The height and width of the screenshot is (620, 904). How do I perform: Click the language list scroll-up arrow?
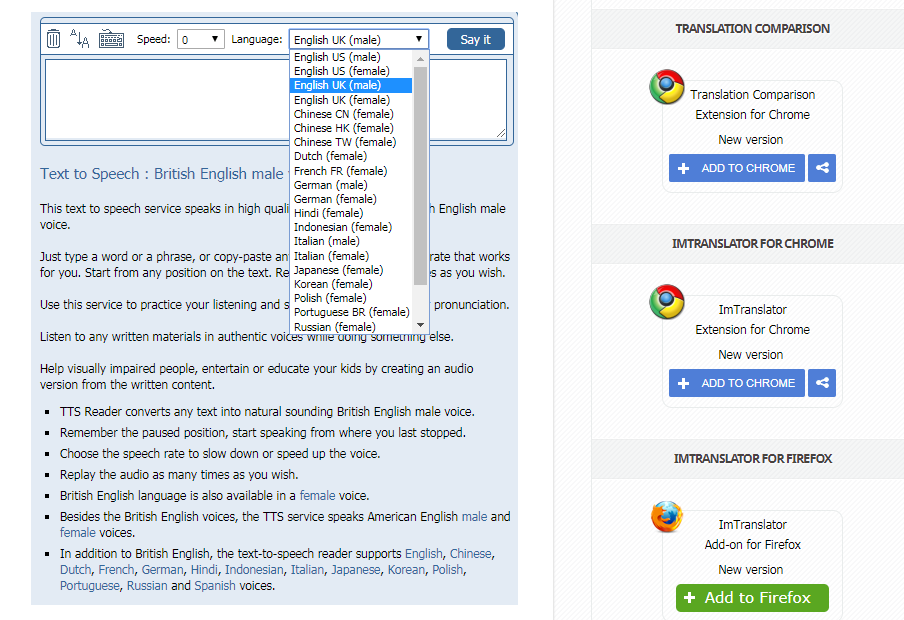point(420,59)
